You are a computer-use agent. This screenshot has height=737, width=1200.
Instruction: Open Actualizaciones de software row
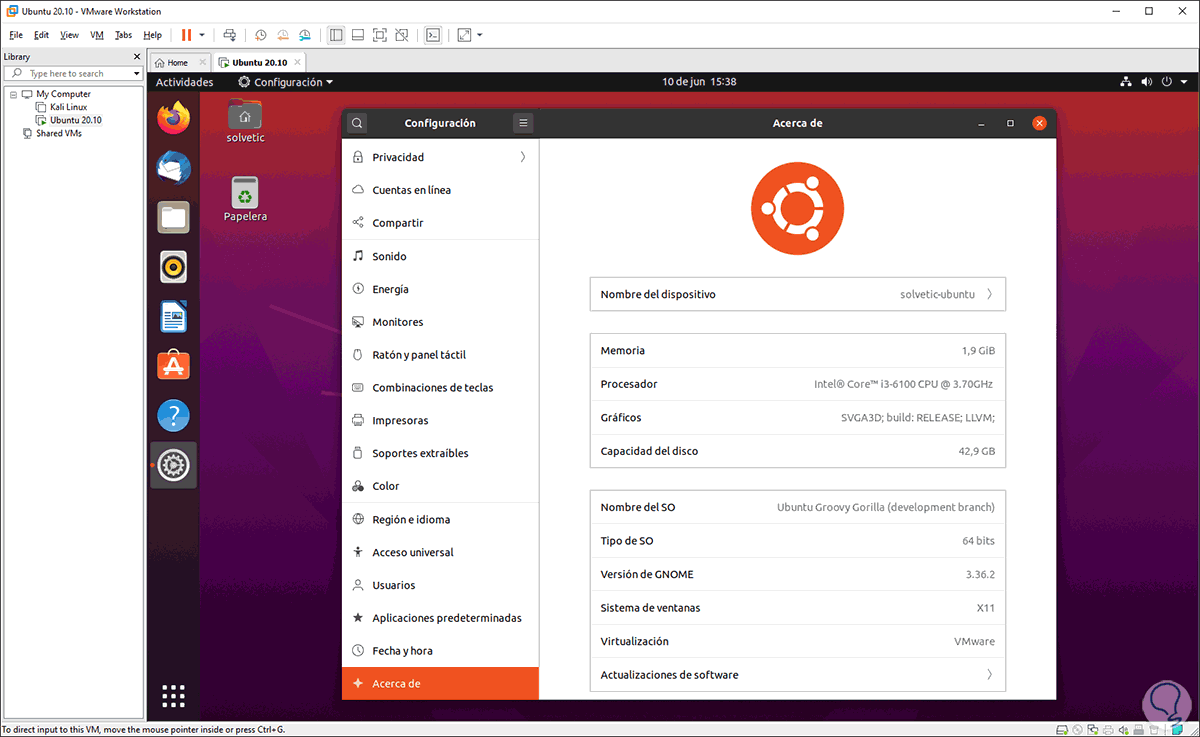(x=797, y=675)
